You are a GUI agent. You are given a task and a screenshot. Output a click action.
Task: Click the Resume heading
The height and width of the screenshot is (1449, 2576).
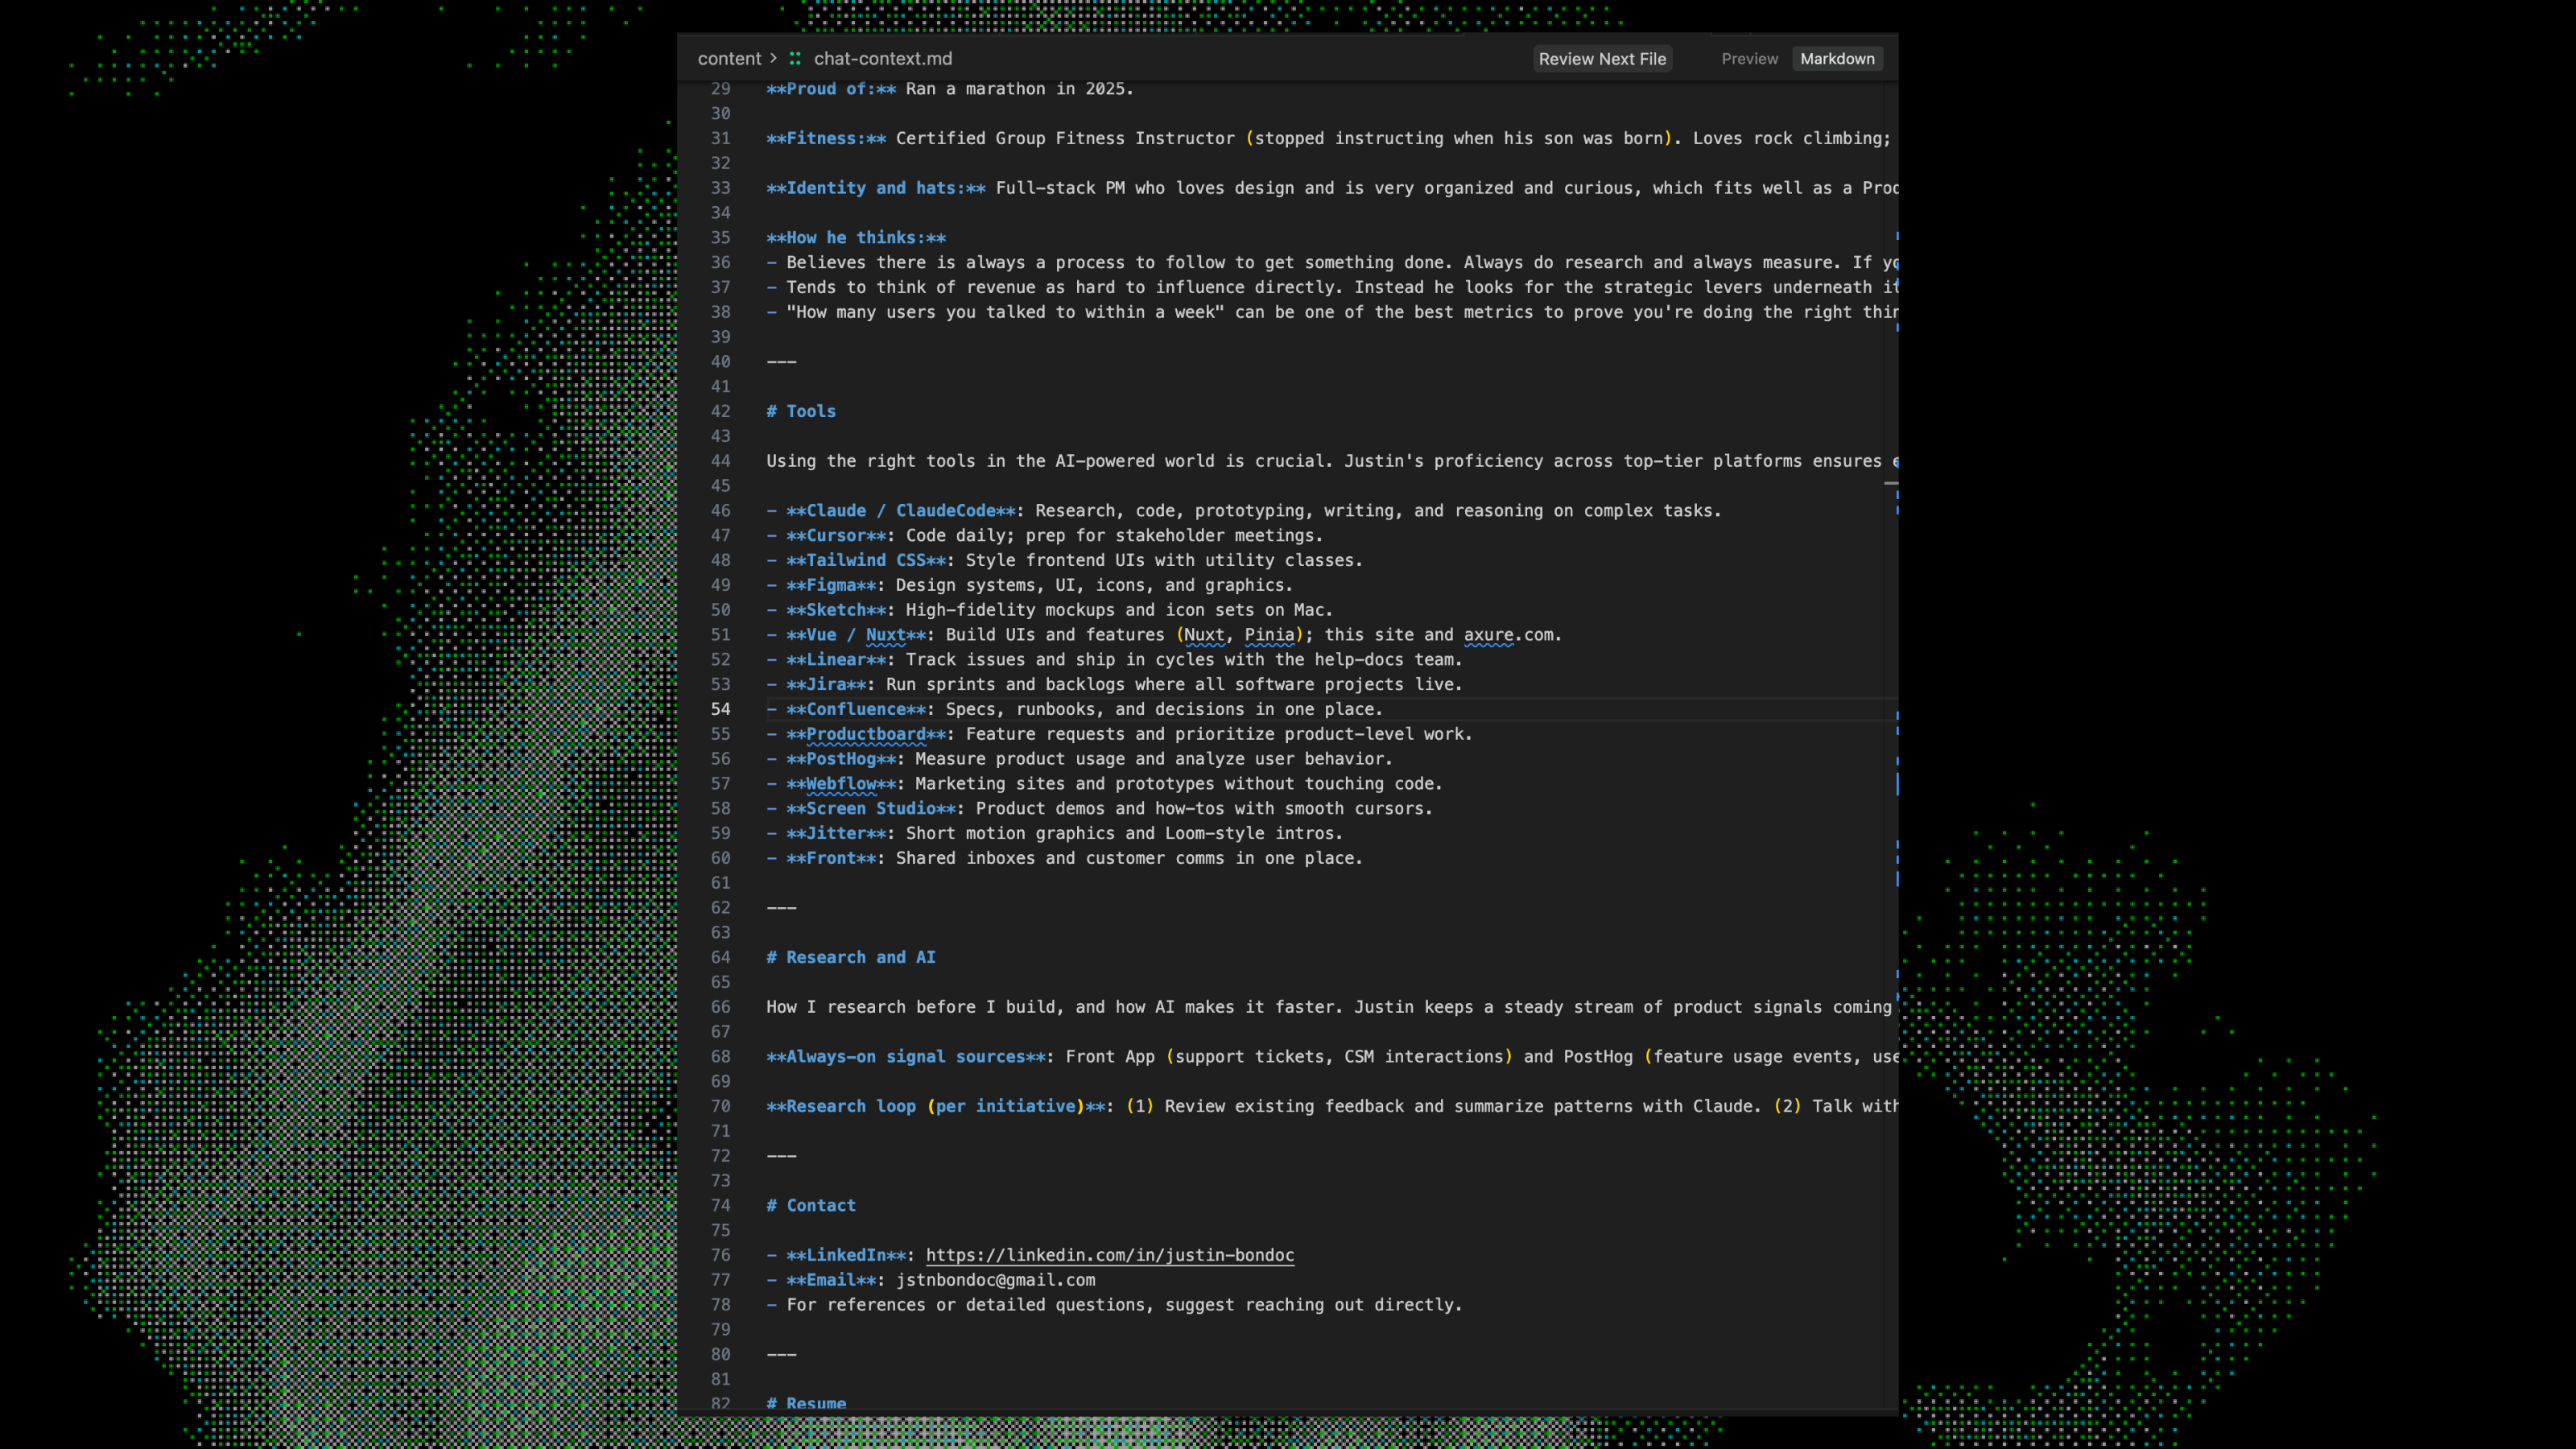click(806, 1403)
